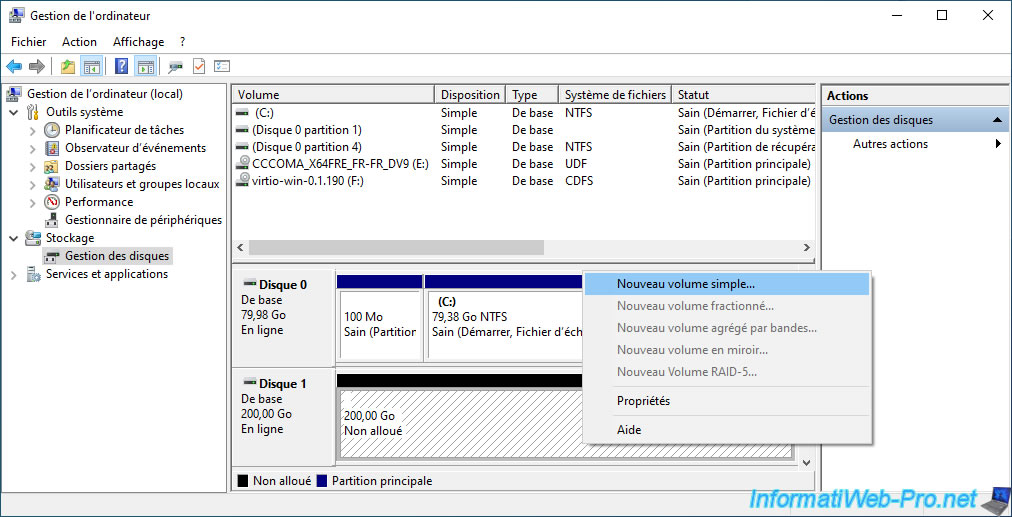The image size is (1012, 517).
Task: Click the Outils système tools icon
Action: 33,112
